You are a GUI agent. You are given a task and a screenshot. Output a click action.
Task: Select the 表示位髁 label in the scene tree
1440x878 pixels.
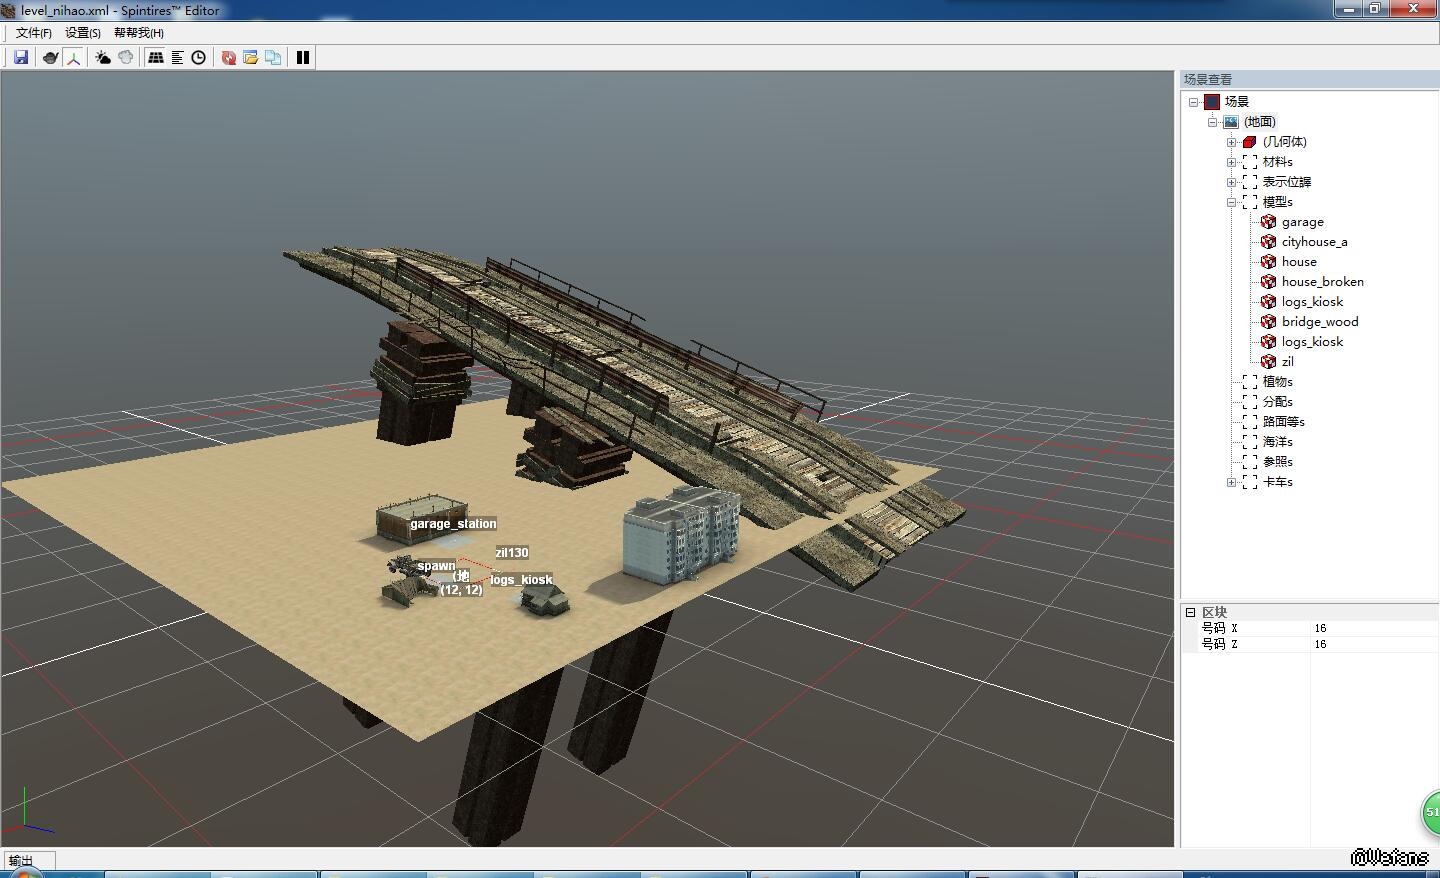coord(1286,182)
